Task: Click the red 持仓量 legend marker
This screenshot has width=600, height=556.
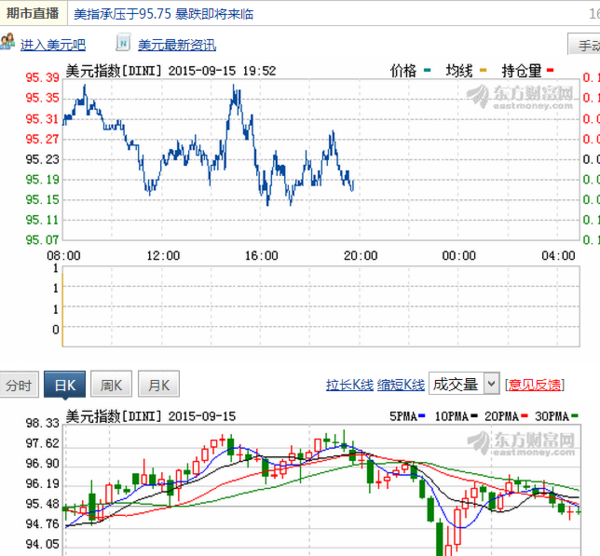Action: (550, 70)
